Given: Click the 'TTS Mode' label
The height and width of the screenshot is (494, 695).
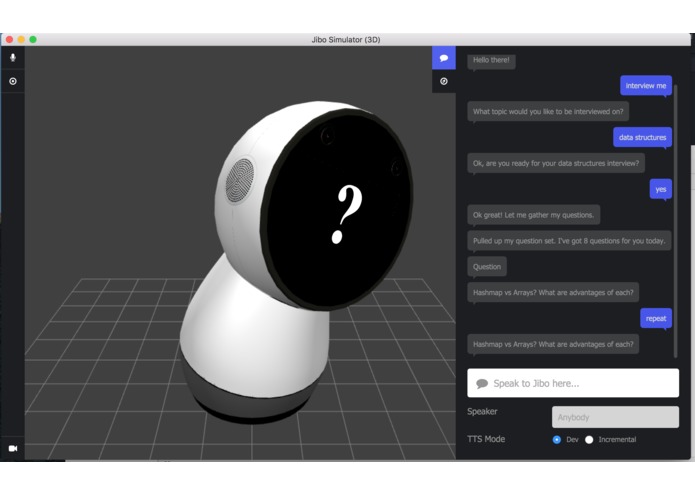Looking at the screenshot, I should pos(486,439).
